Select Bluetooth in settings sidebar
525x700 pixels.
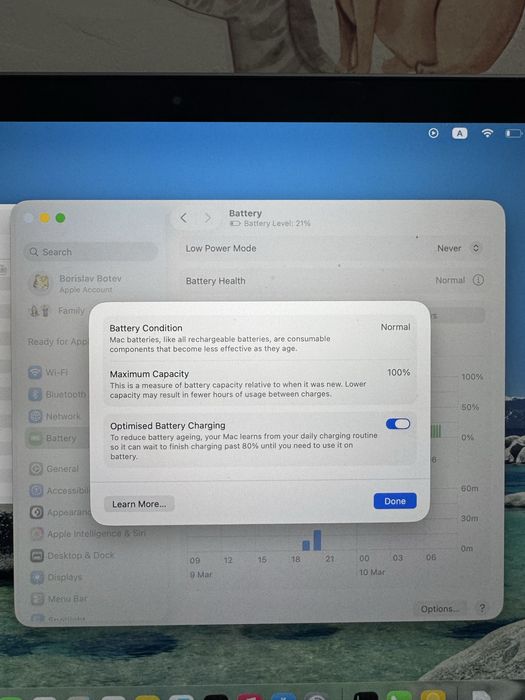coord(57,394)
